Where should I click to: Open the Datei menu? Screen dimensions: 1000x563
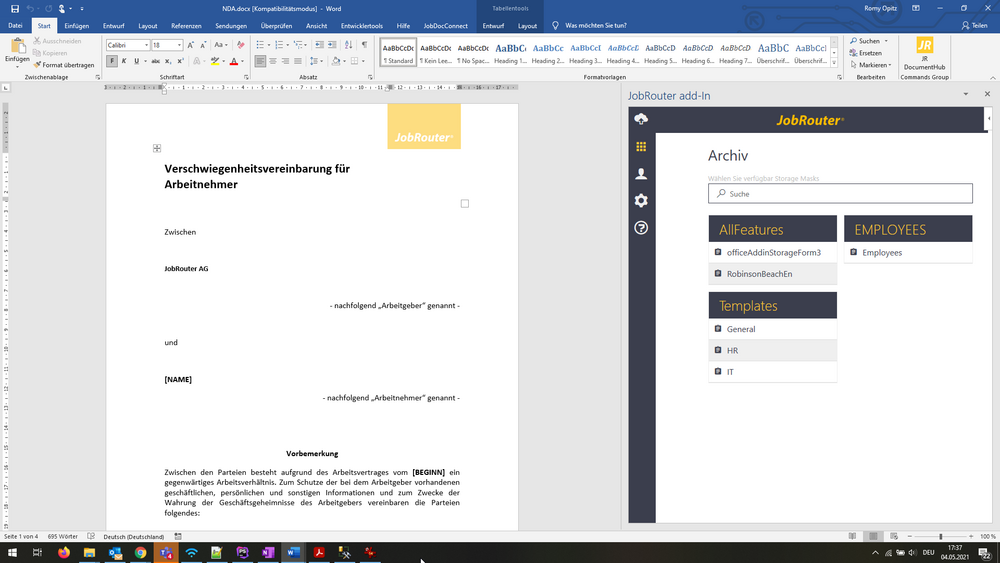point(15,26)
